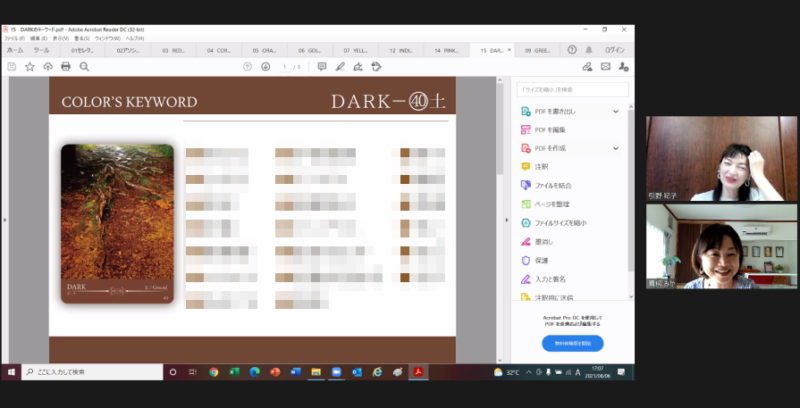Open the 保護 protect tool
Image resolution: width=800 pixels, height=408 pixels.
pyautogui.click(x=541, y=260)
